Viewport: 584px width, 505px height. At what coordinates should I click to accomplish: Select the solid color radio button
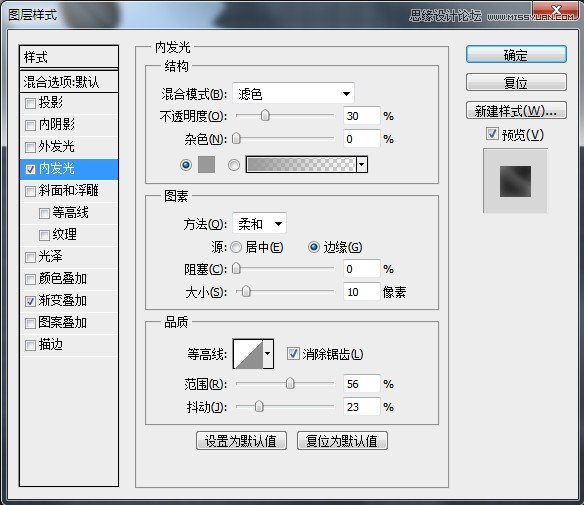click(x=186, y=165)
